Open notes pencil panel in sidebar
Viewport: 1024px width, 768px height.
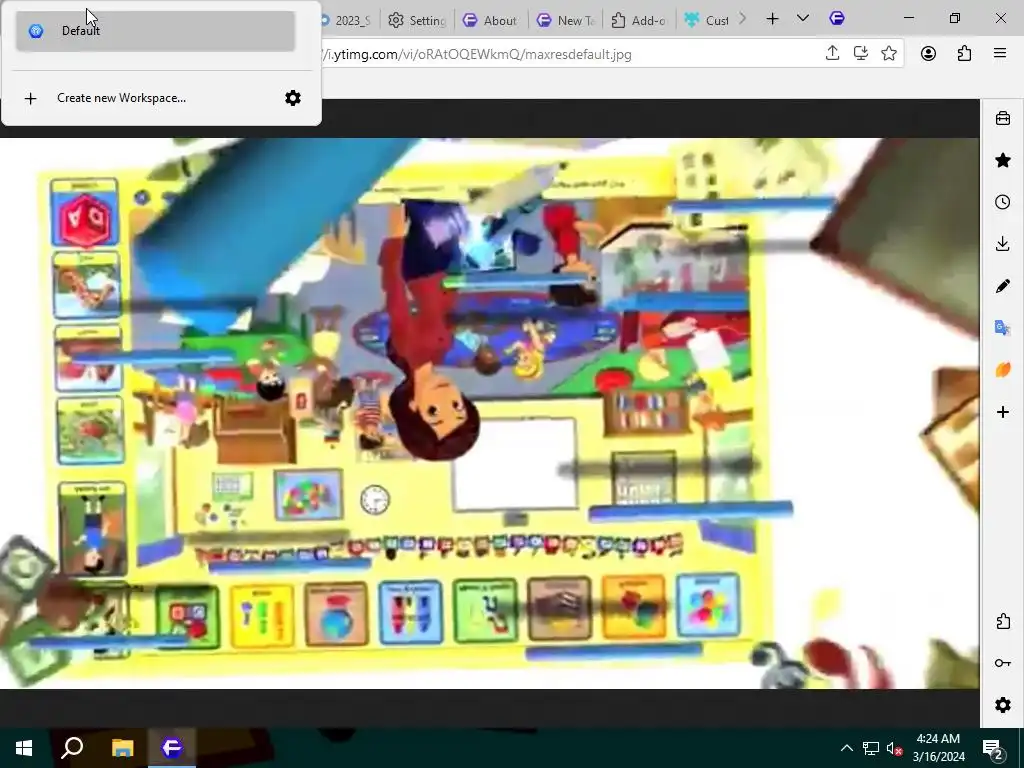(x=1002, y=285)
